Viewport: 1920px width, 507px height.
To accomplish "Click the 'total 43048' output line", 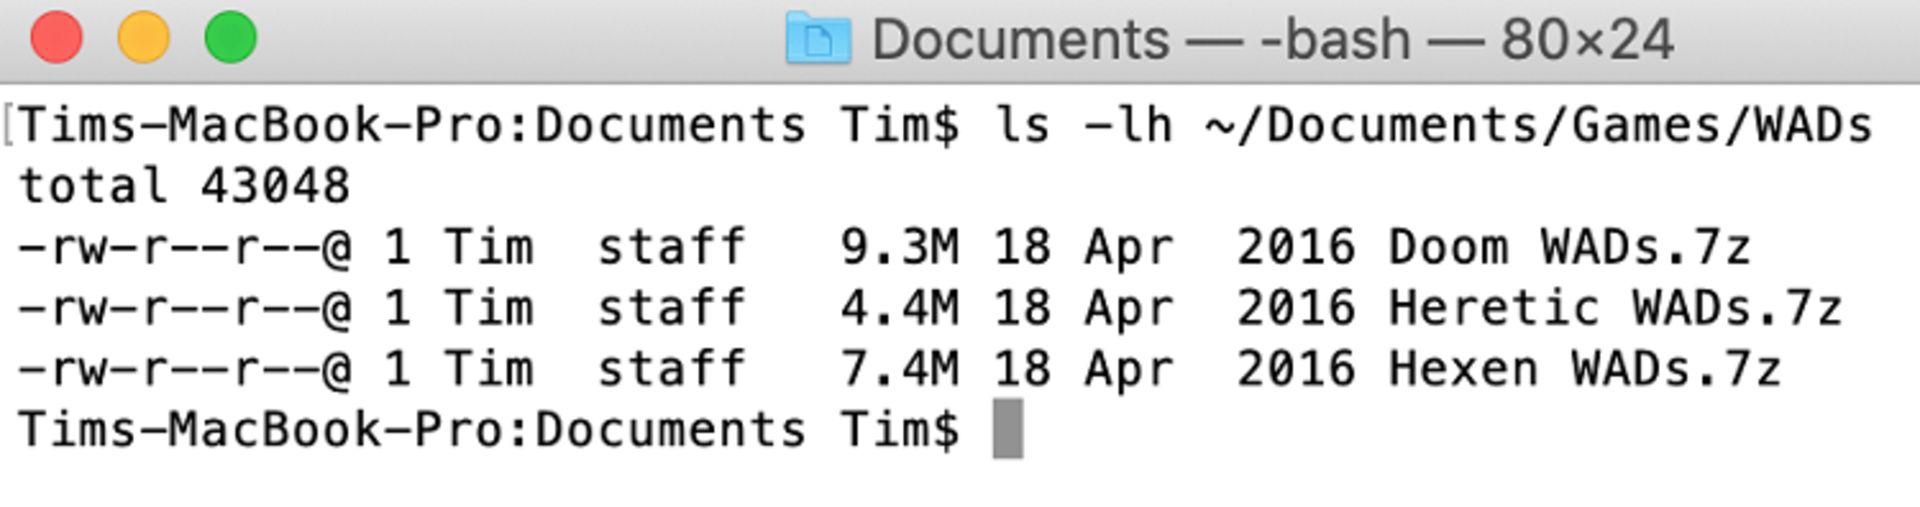I will tap(184, 186).
